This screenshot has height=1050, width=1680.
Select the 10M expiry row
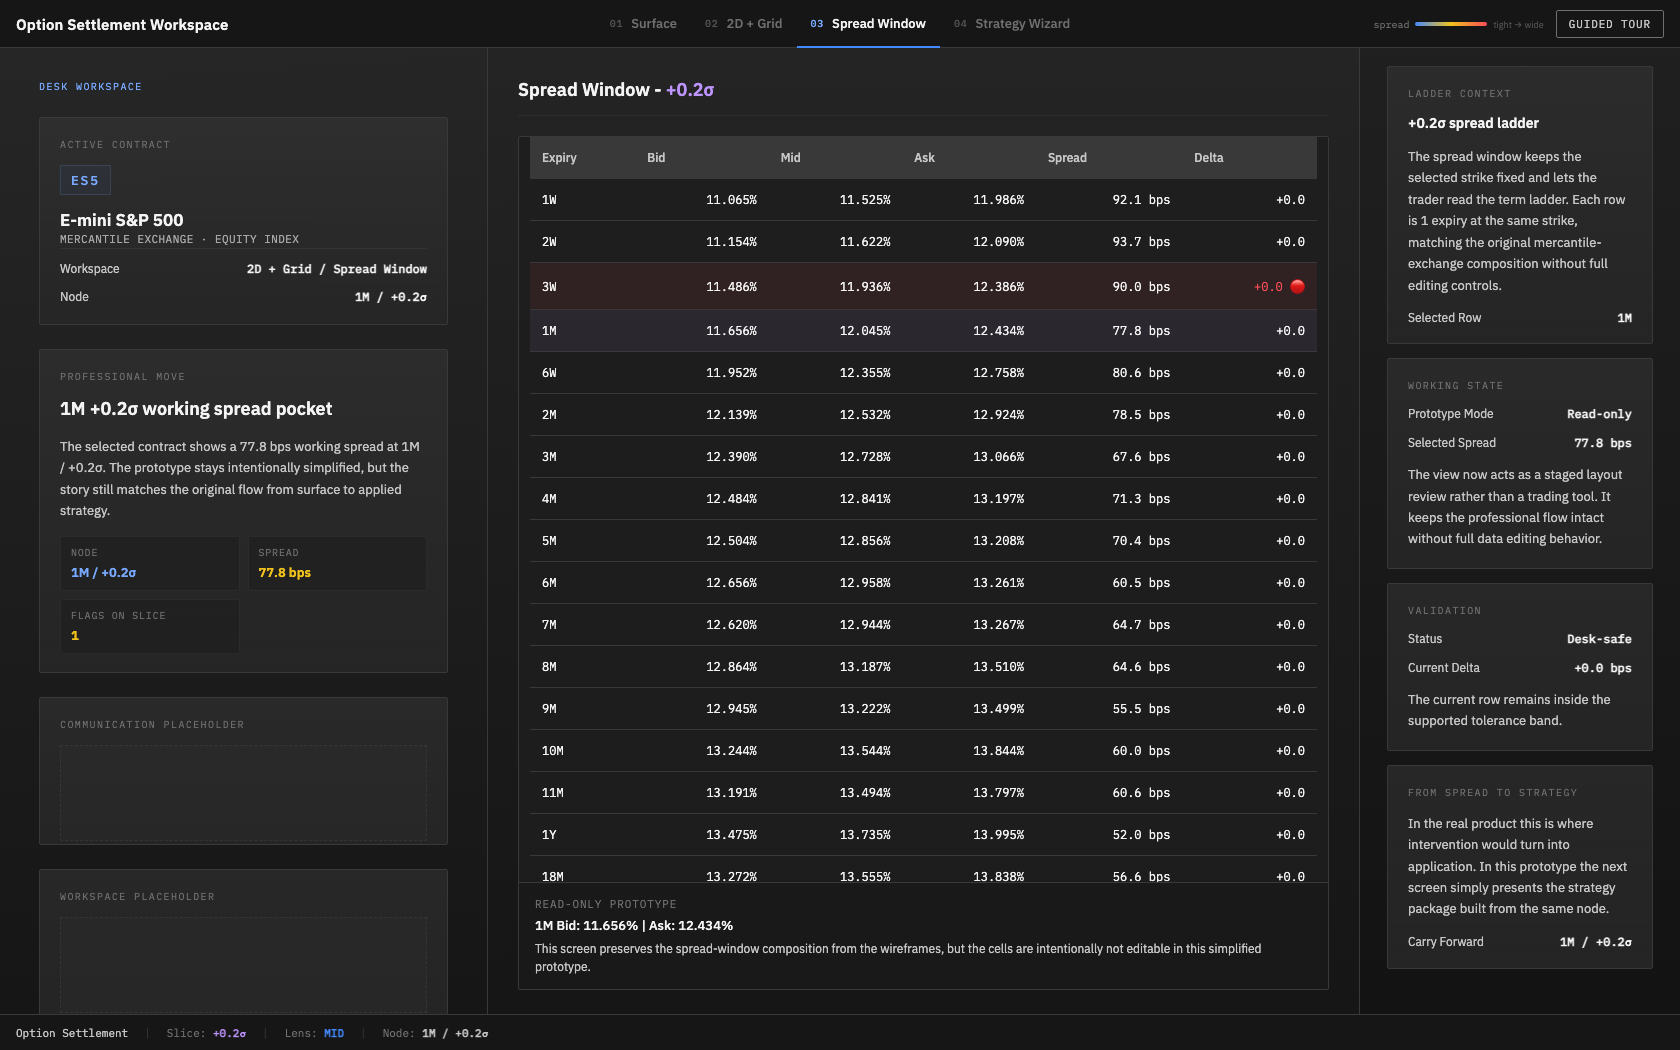point(923,751)
